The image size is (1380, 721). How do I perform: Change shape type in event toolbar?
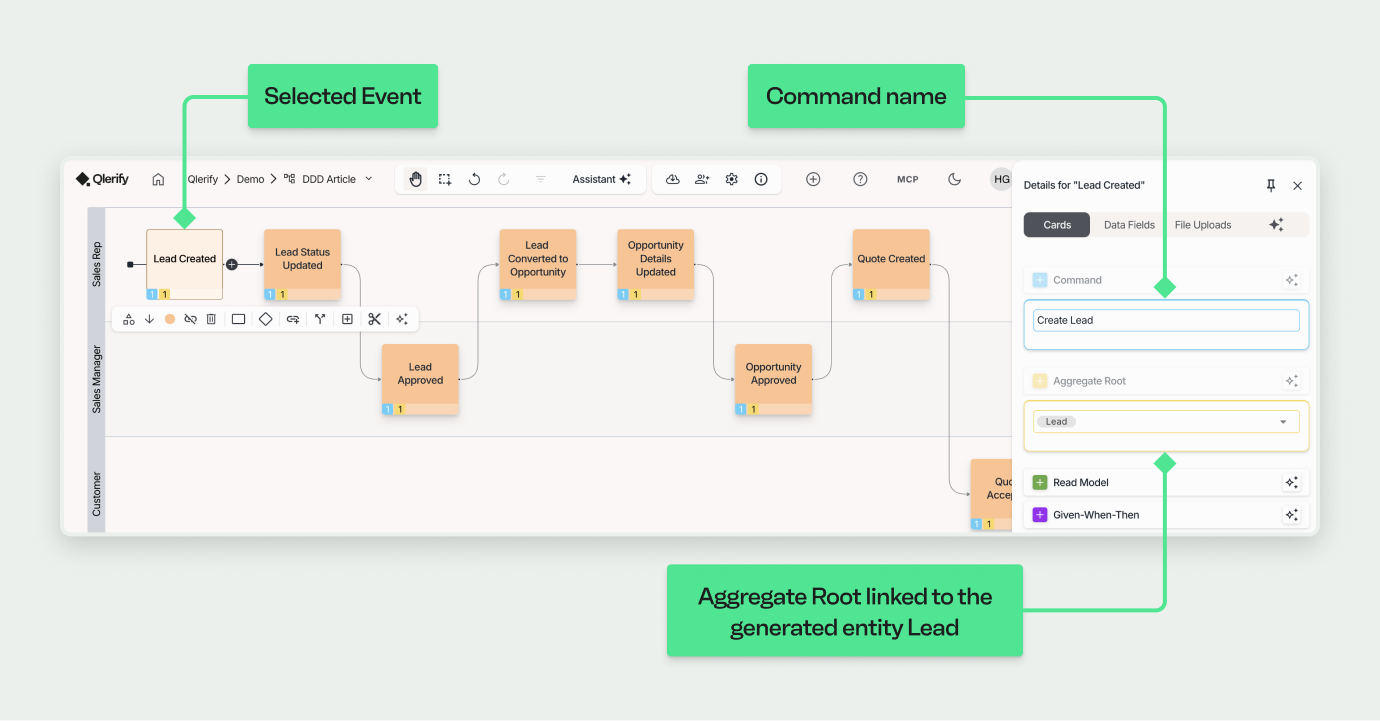pos(129,319)
